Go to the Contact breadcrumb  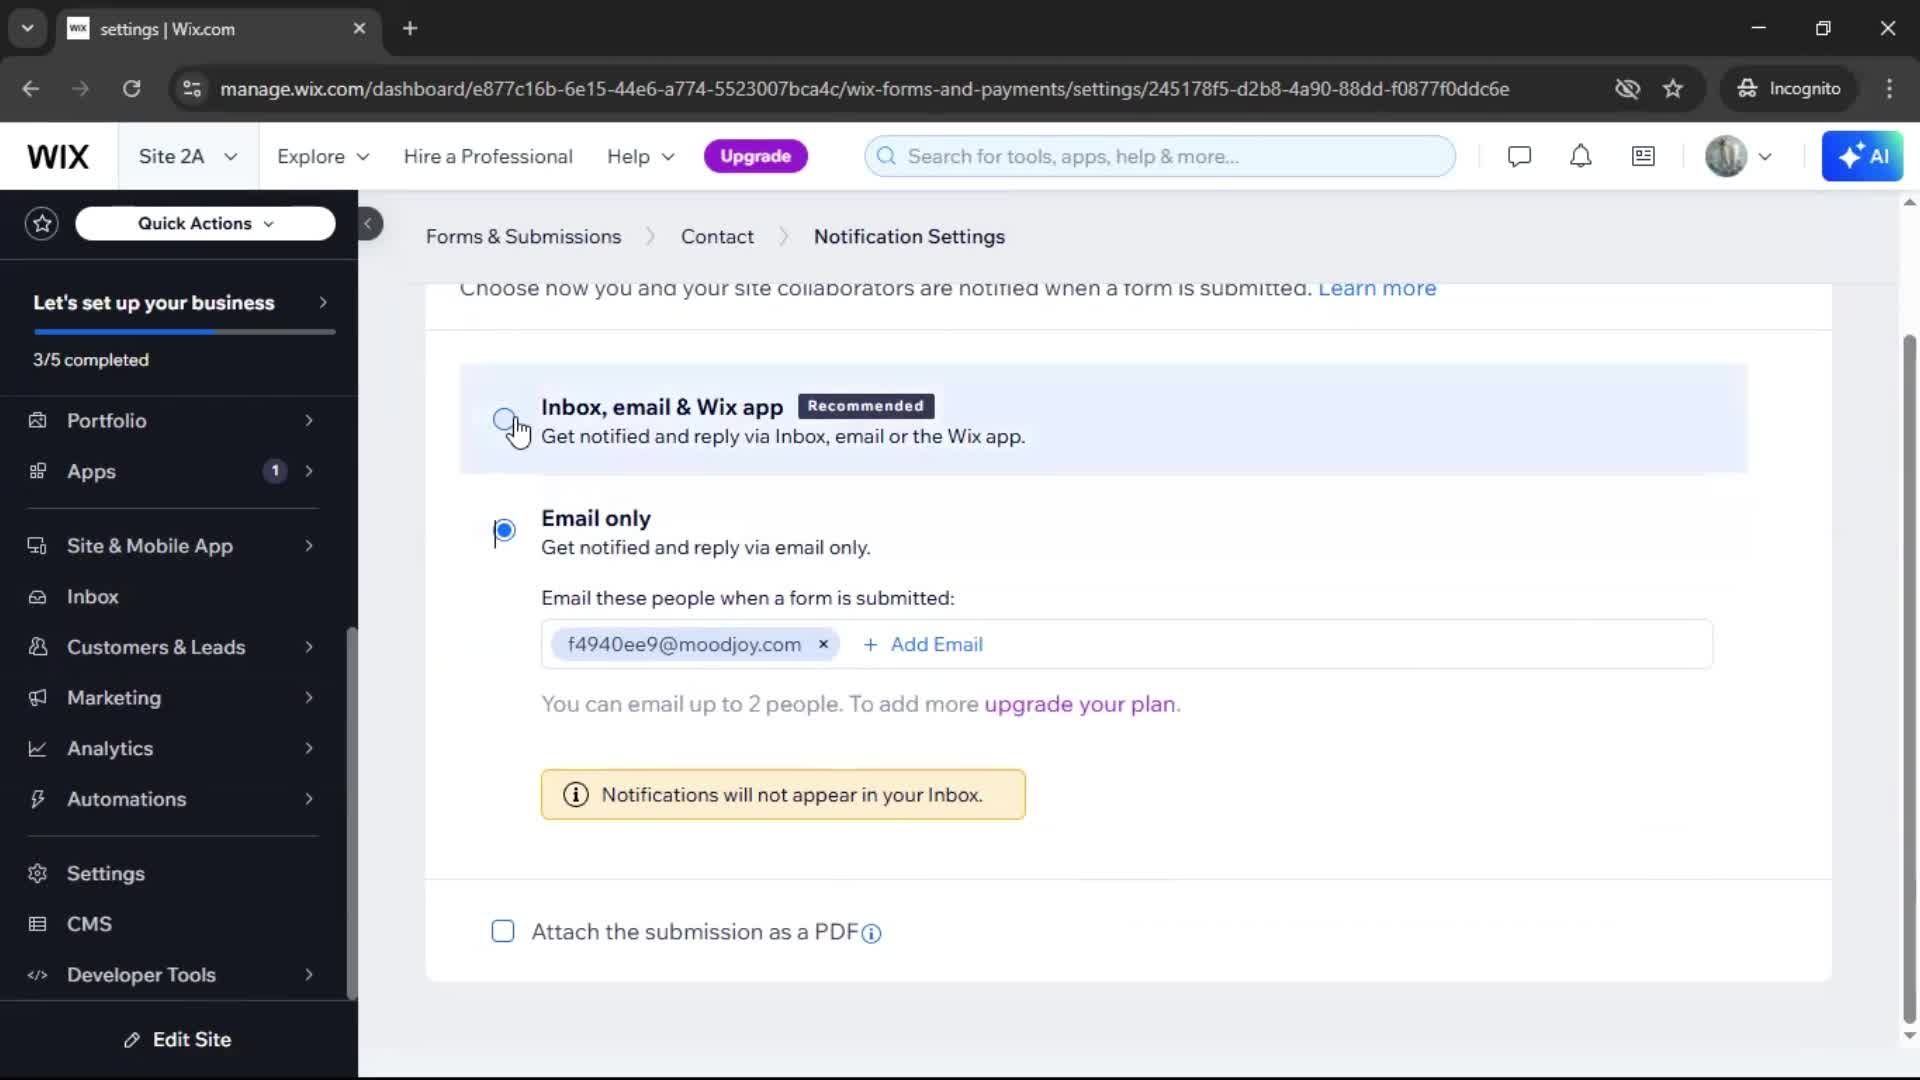click(x=717, y=237)
